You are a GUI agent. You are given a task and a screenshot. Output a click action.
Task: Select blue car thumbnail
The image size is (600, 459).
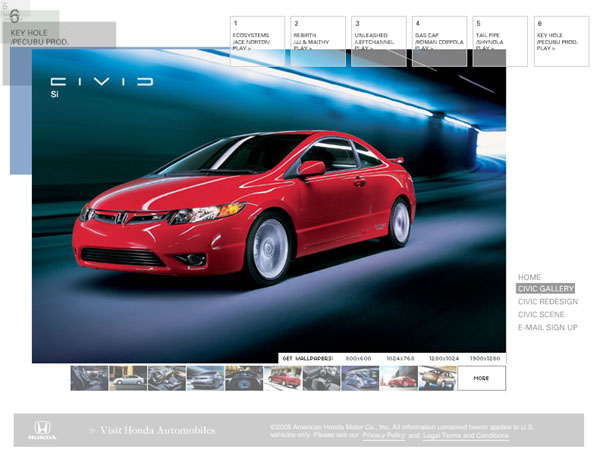click(x=360, y=378)
